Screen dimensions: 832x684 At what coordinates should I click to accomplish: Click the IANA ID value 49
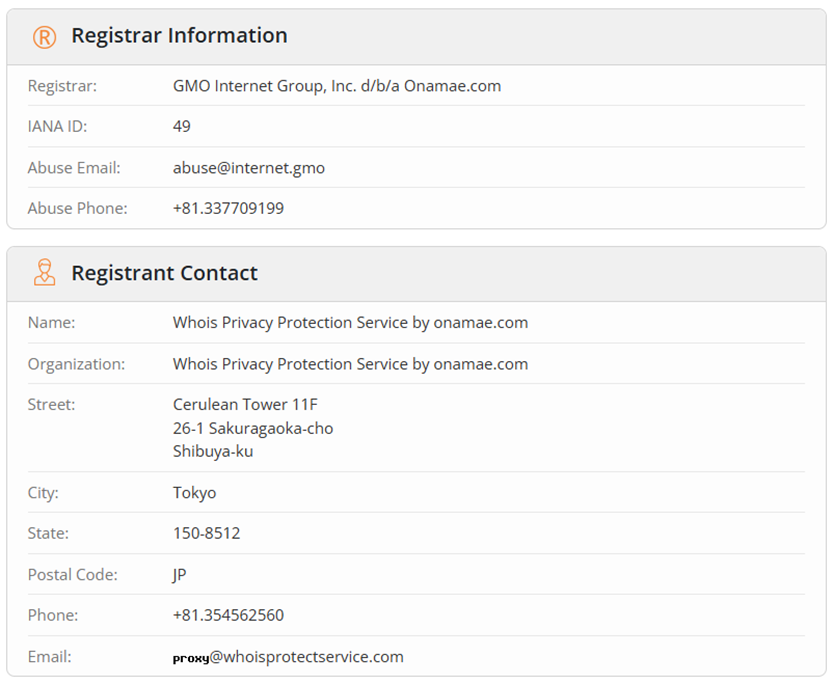(181, 126)
